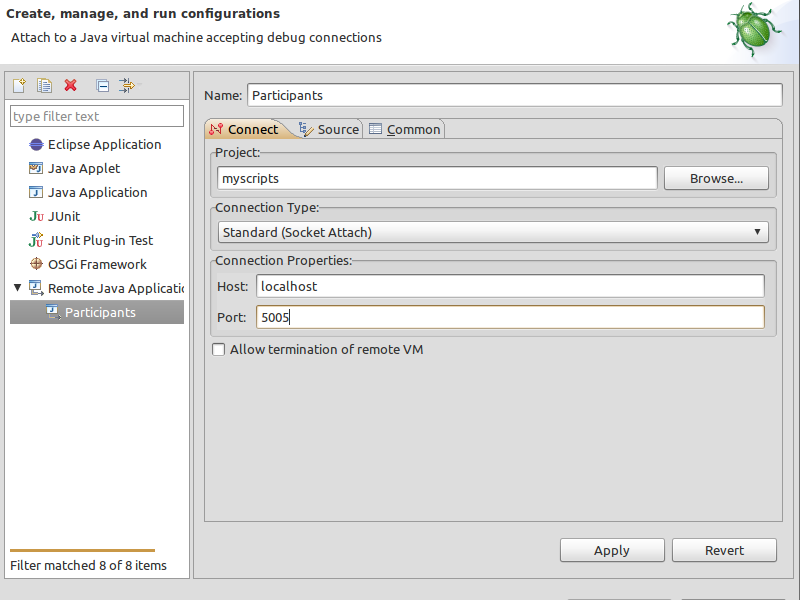The width and height of the screenshot is (800, 600).
Task: Select the Participants configuration entry
Action: tap(97, 312)
